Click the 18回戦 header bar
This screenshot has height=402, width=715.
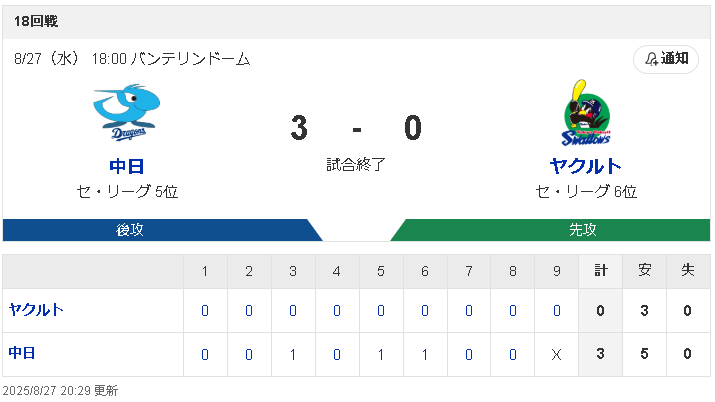tap(356, 22)
